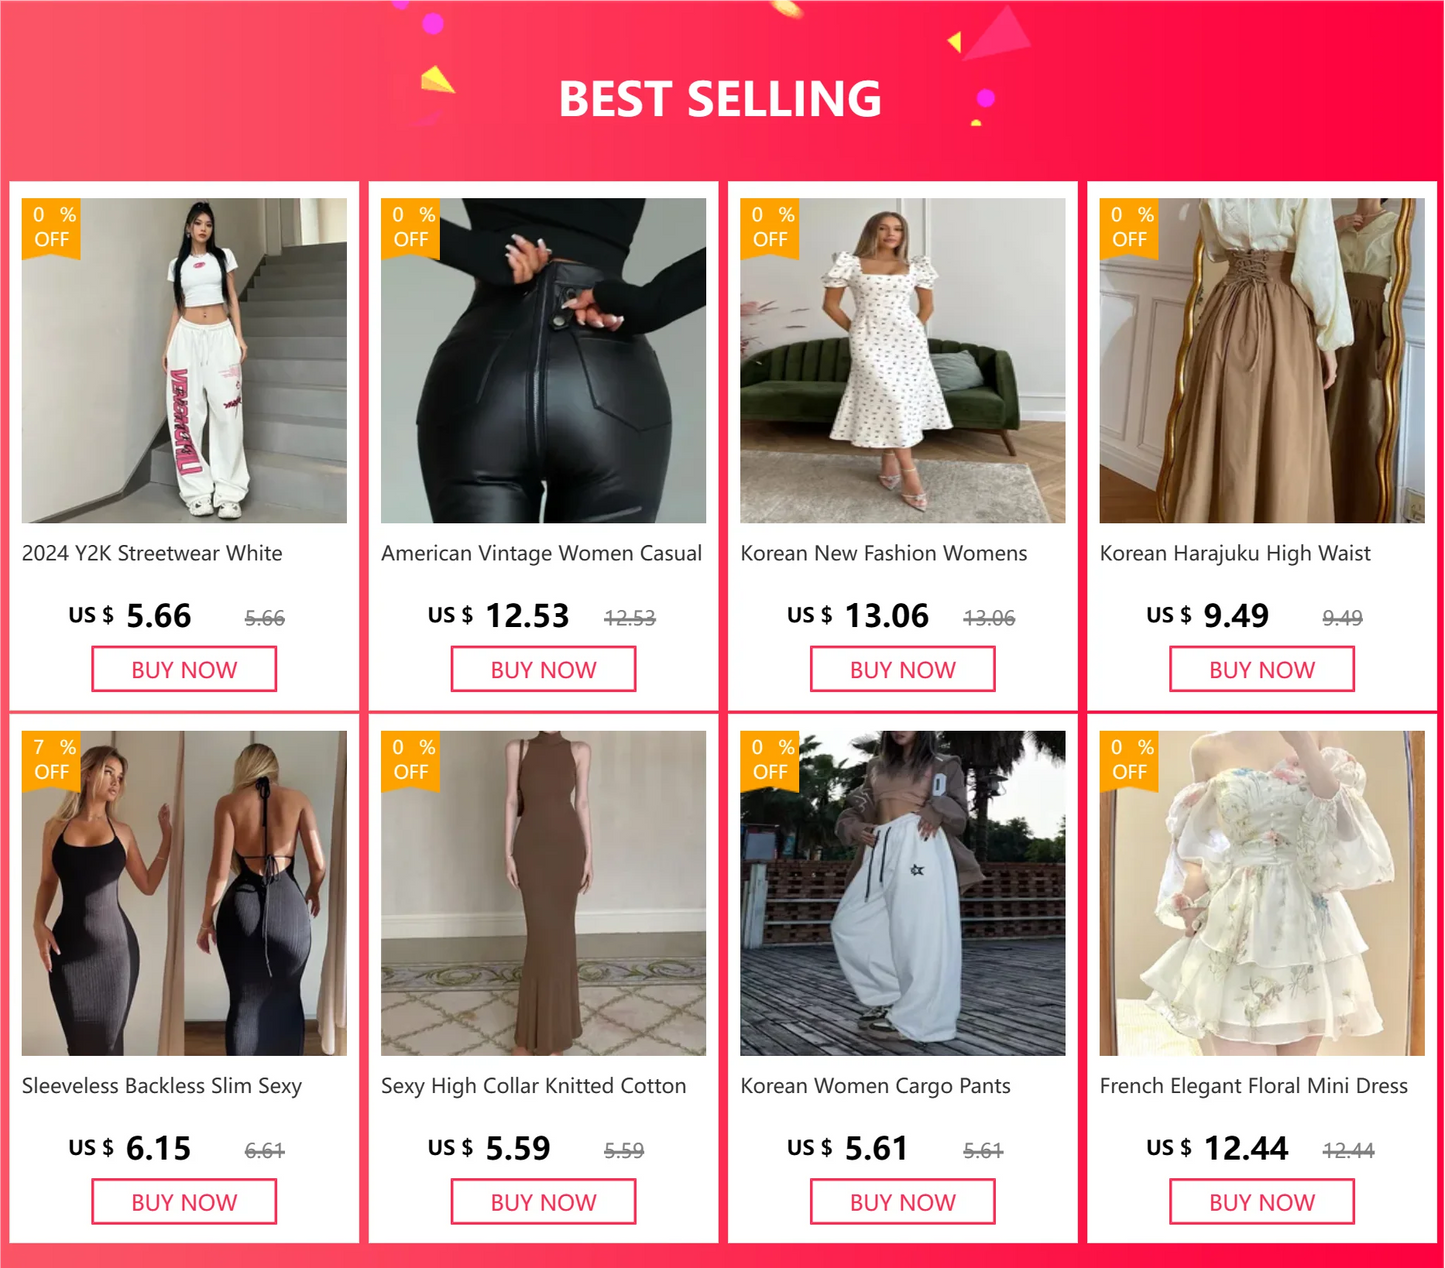Click BUY NOW for Y2K Streetwear White

(184, 669)
